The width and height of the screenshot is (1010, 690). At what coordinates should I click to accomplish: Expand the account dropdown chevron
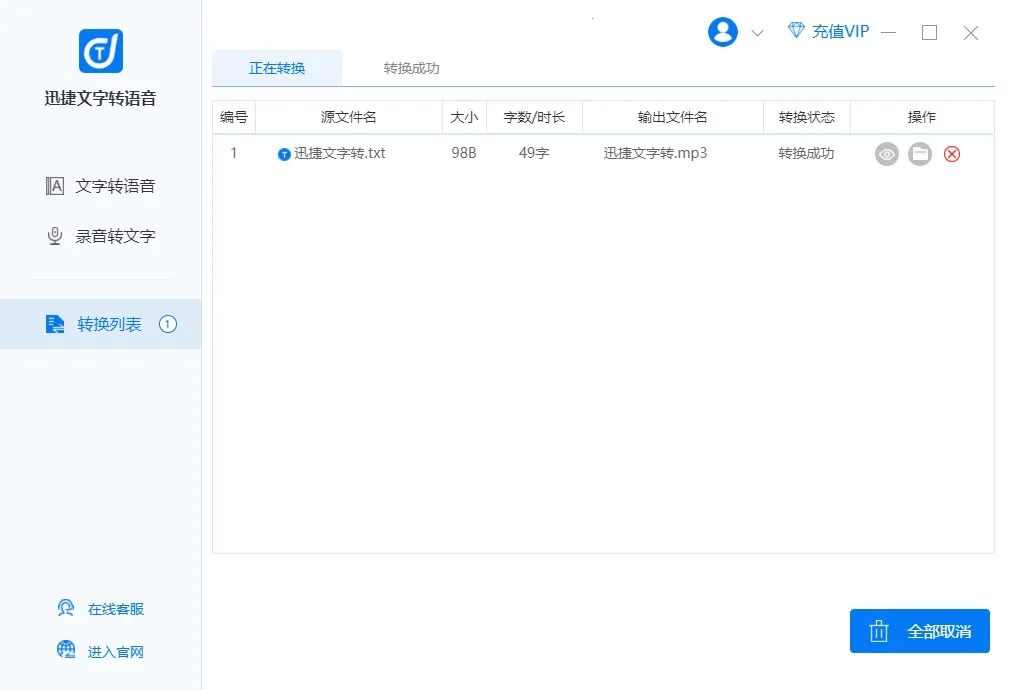(757, 33)
